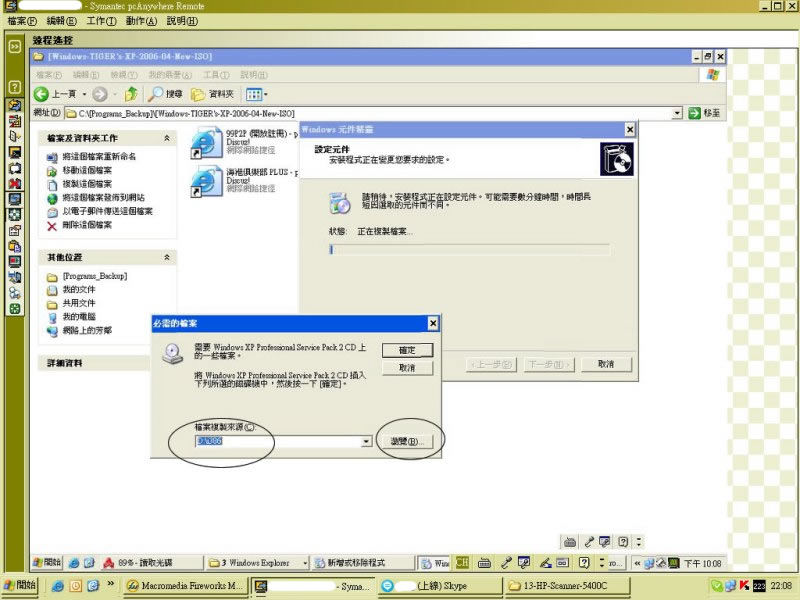Click the wizard file copy progress bar
The image size is (800, 600).
pyautogui.click(x=469, y=249)
